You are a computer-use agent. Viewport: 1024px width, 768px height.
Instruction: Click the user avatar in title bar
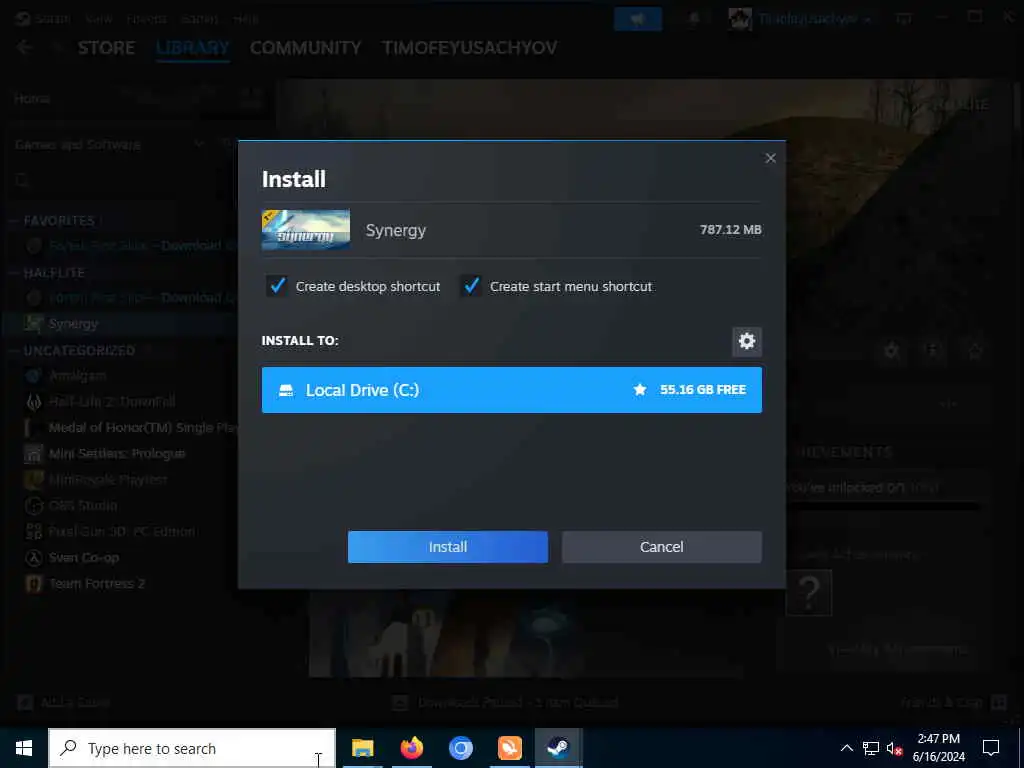(741, 19)
